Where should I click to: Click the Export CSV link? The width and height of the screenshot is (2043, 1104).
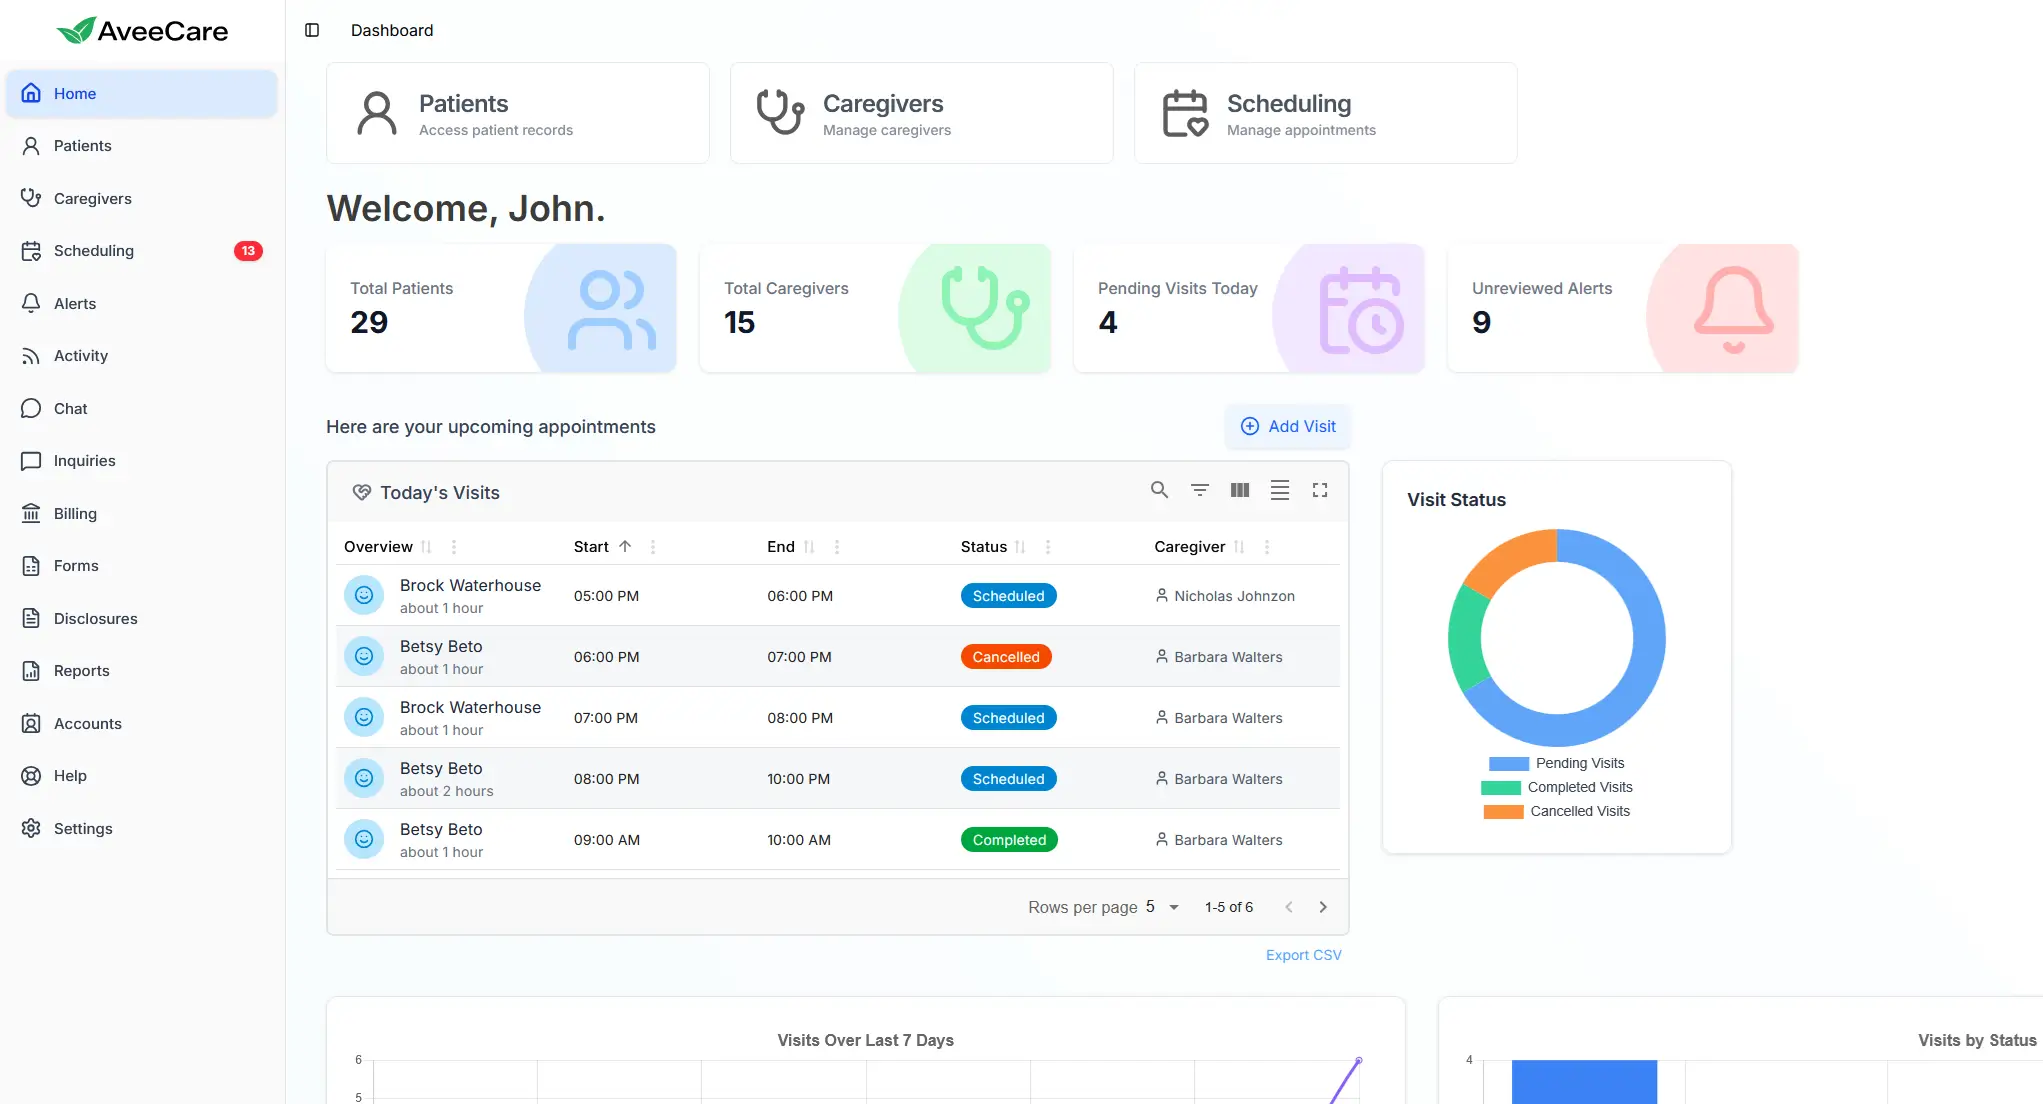(1303, 955)
